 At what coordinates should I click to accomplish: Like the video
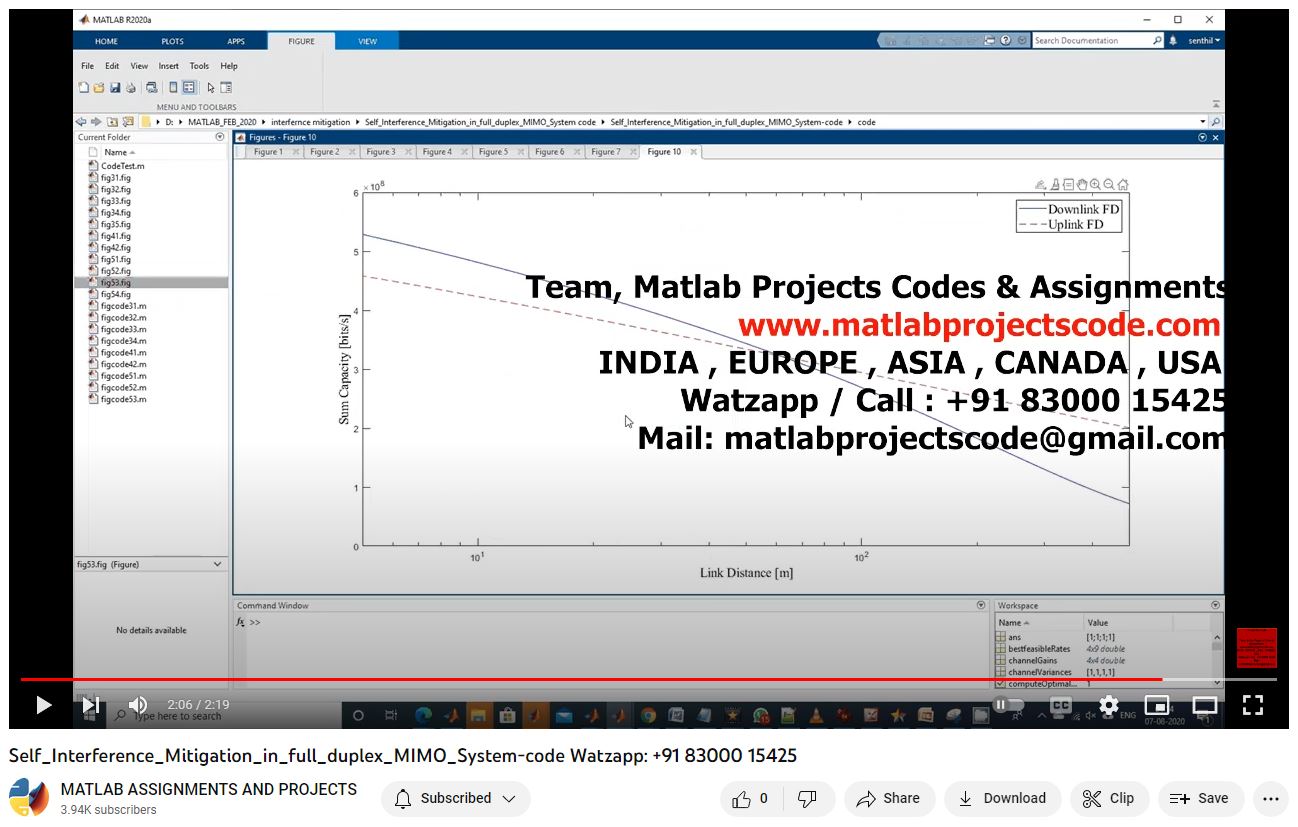750,798
